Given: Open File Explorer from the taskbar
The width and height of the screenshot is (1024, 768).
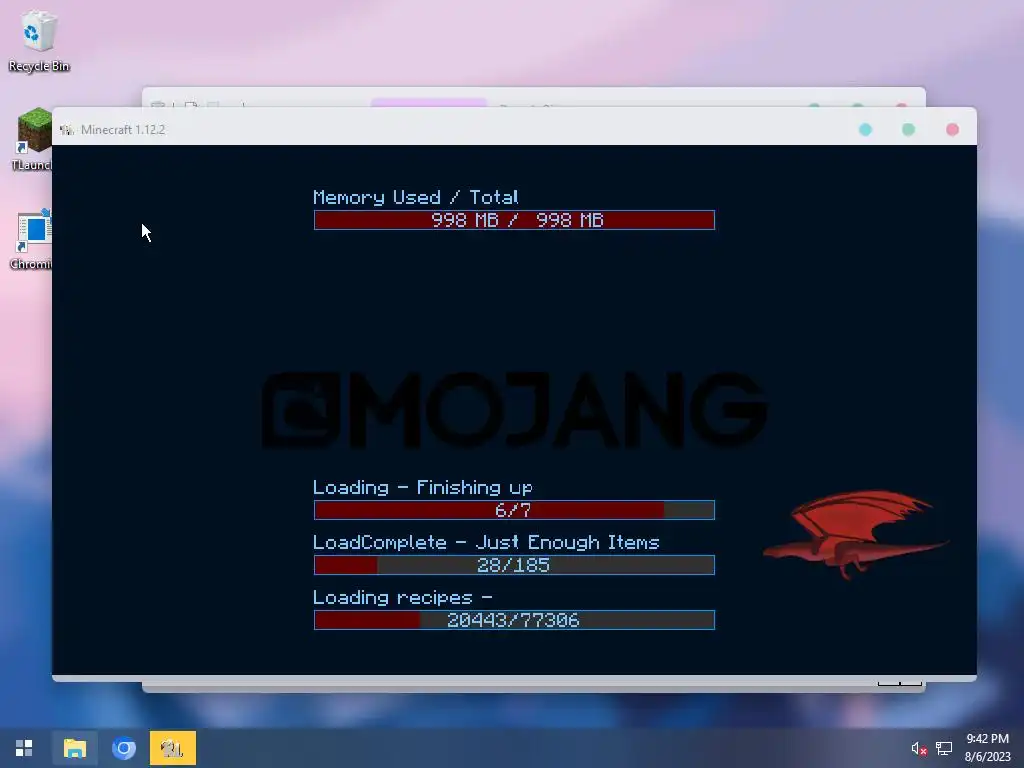Looking at the screenshot, I should coord(74,748).
